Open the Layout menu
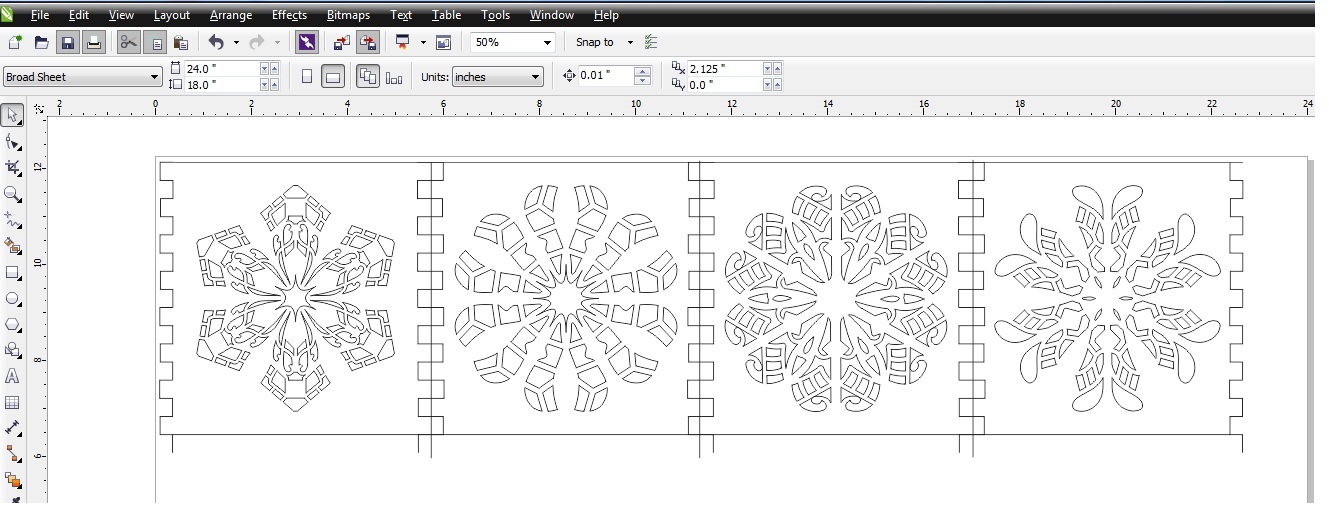This screenshot has width=1329, height=522. (x=172, y=15)
